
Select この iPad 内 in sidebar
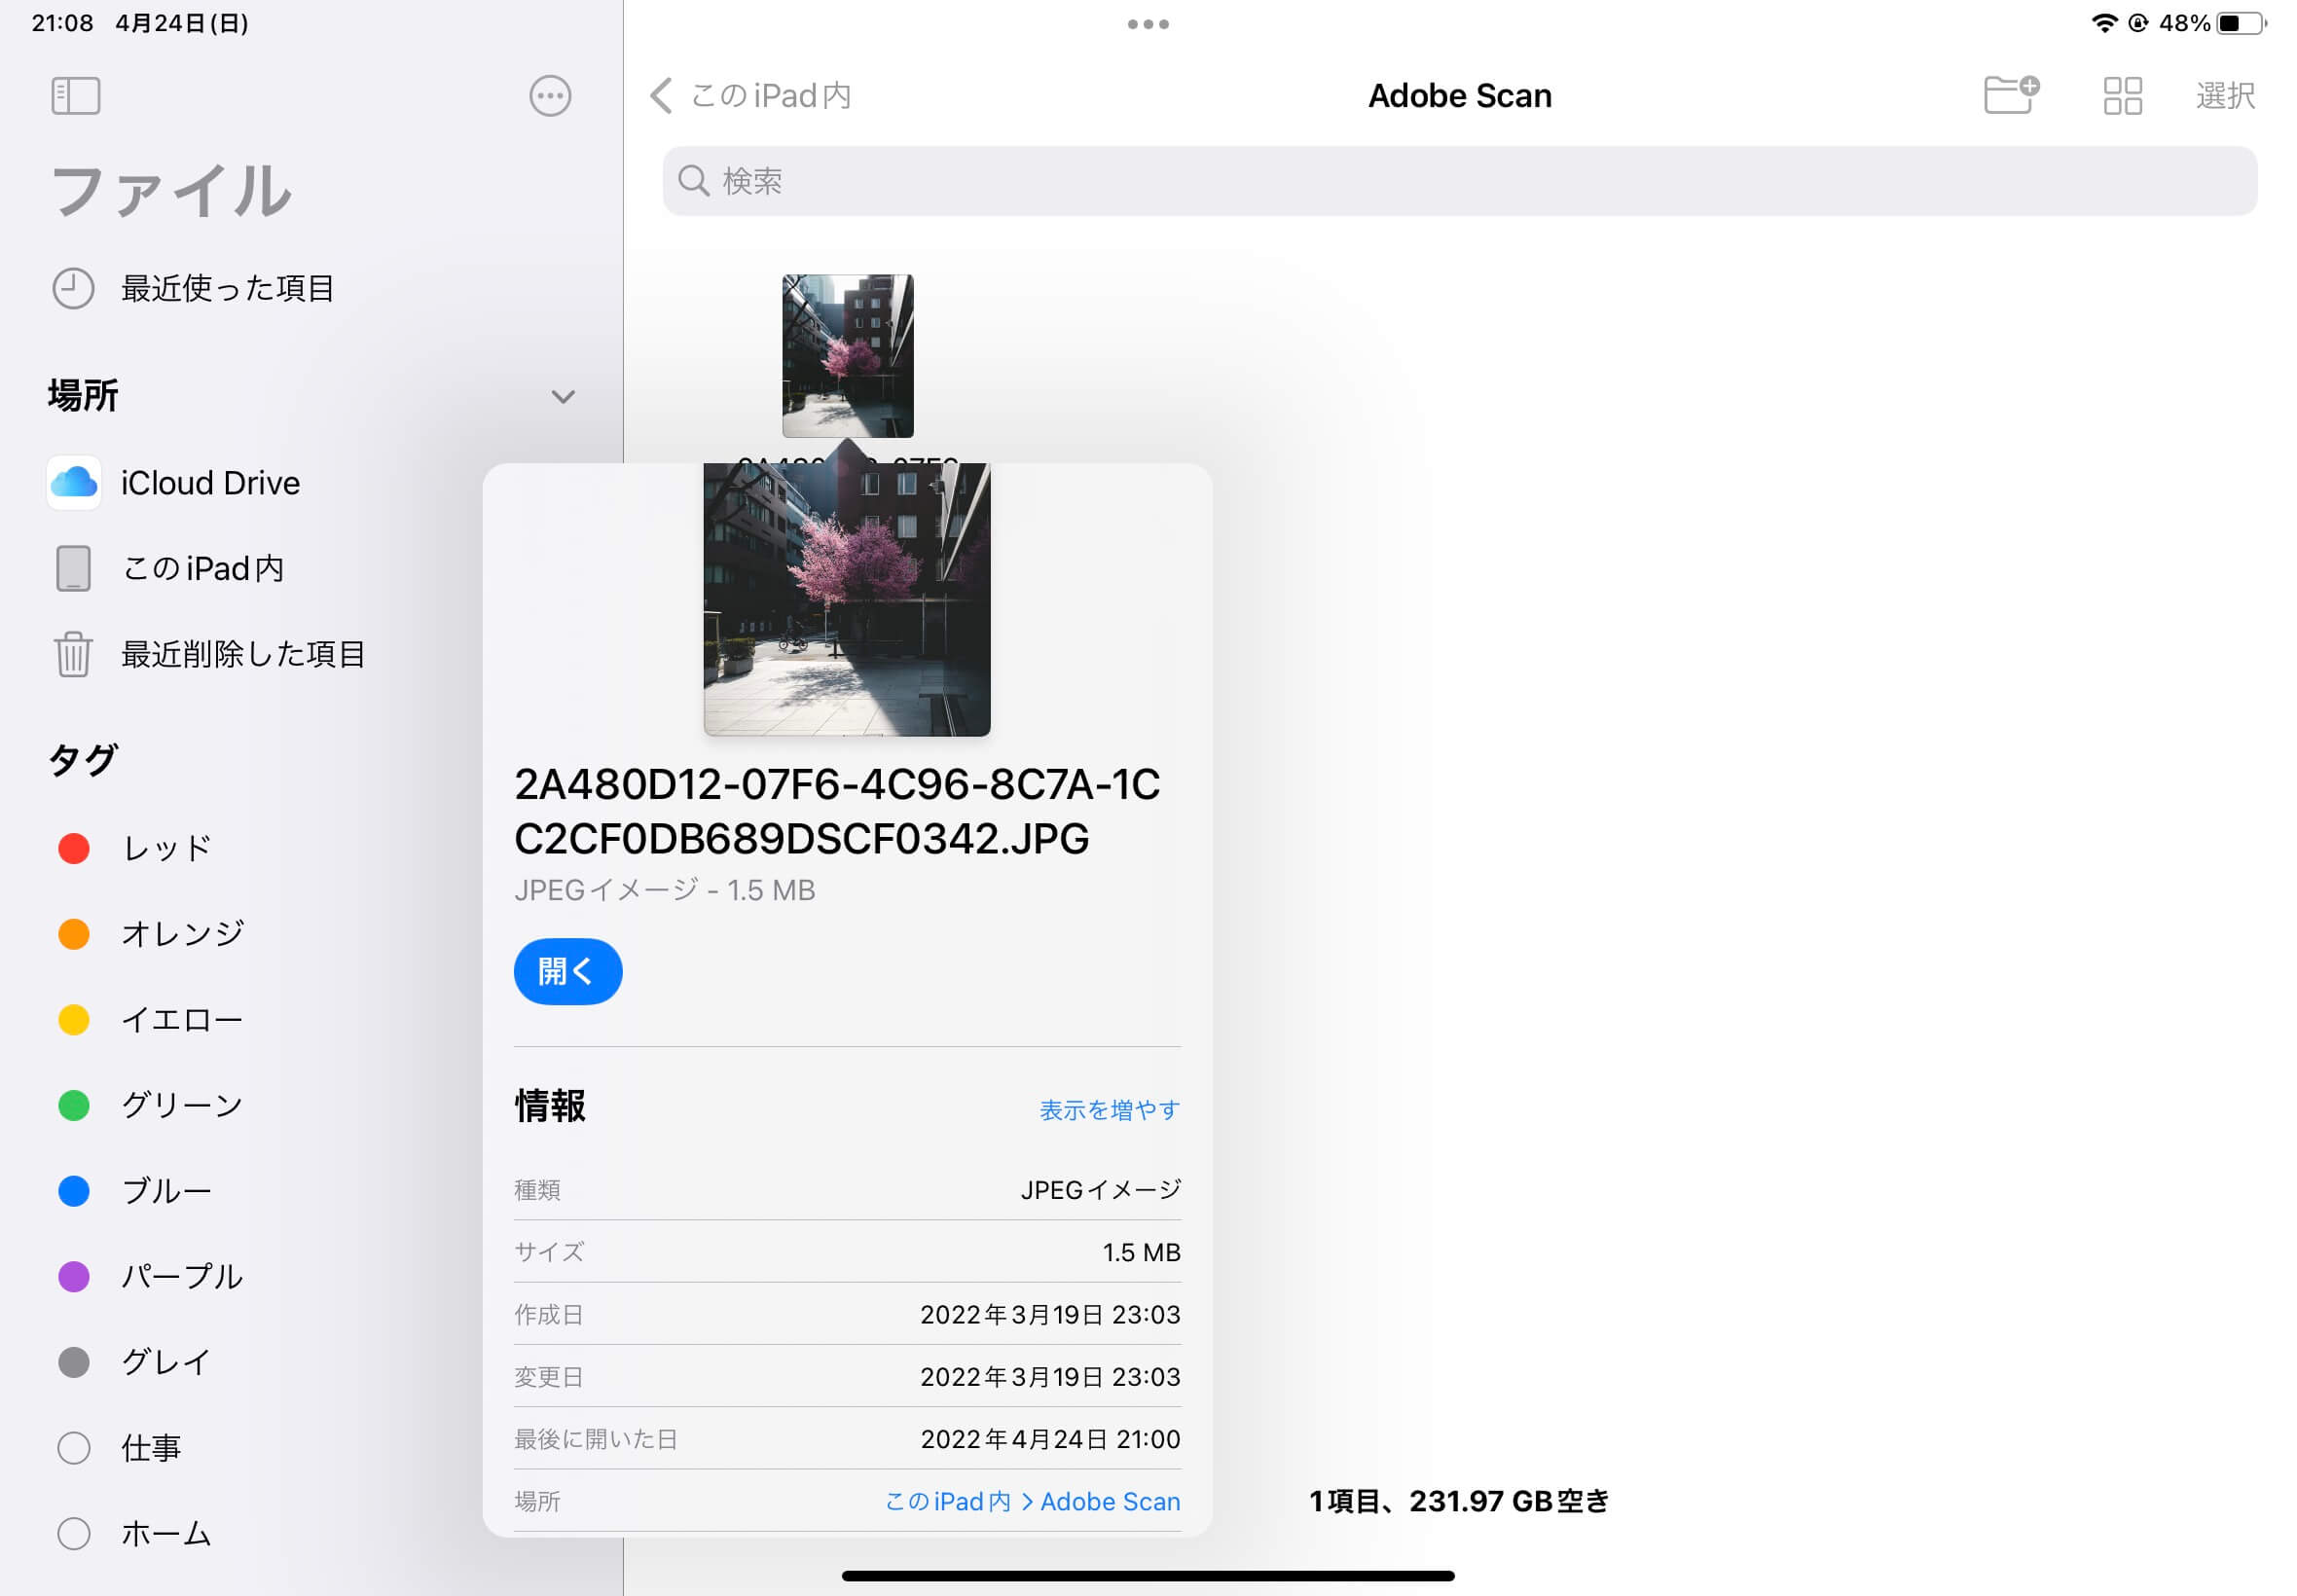point(202,568)
